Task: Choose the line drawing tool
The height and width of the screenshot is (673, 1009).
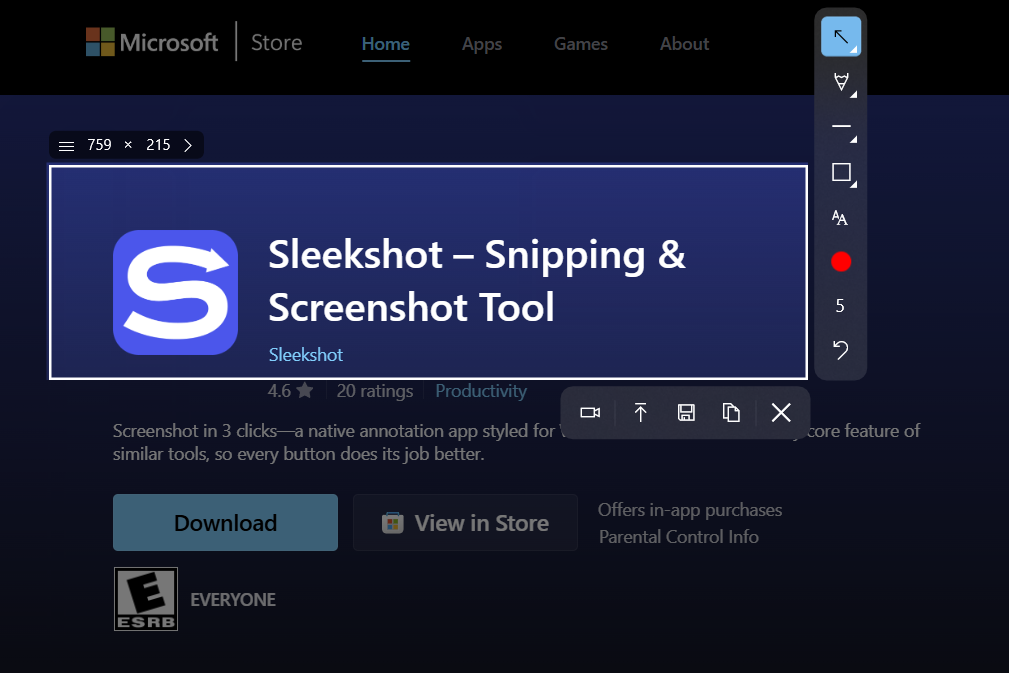Action: pos(840,127)
